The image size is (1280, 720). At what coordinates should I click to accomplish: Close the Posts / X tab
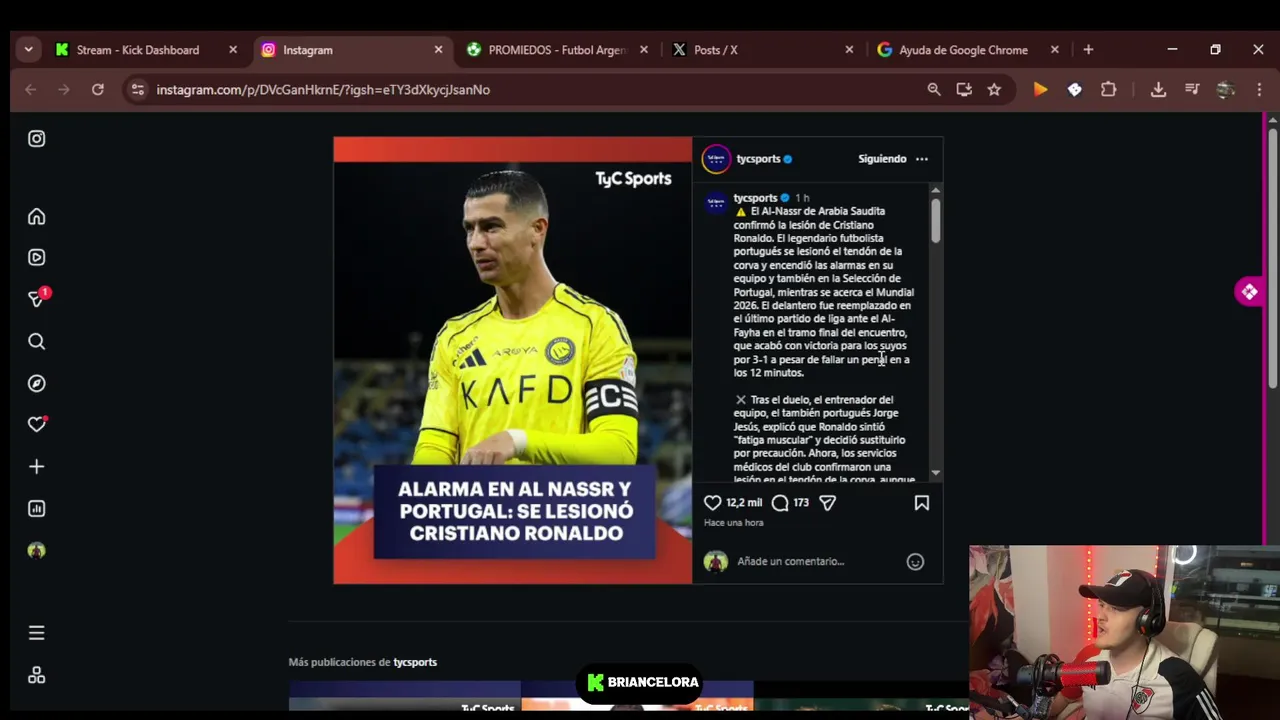tap(849, 50)
